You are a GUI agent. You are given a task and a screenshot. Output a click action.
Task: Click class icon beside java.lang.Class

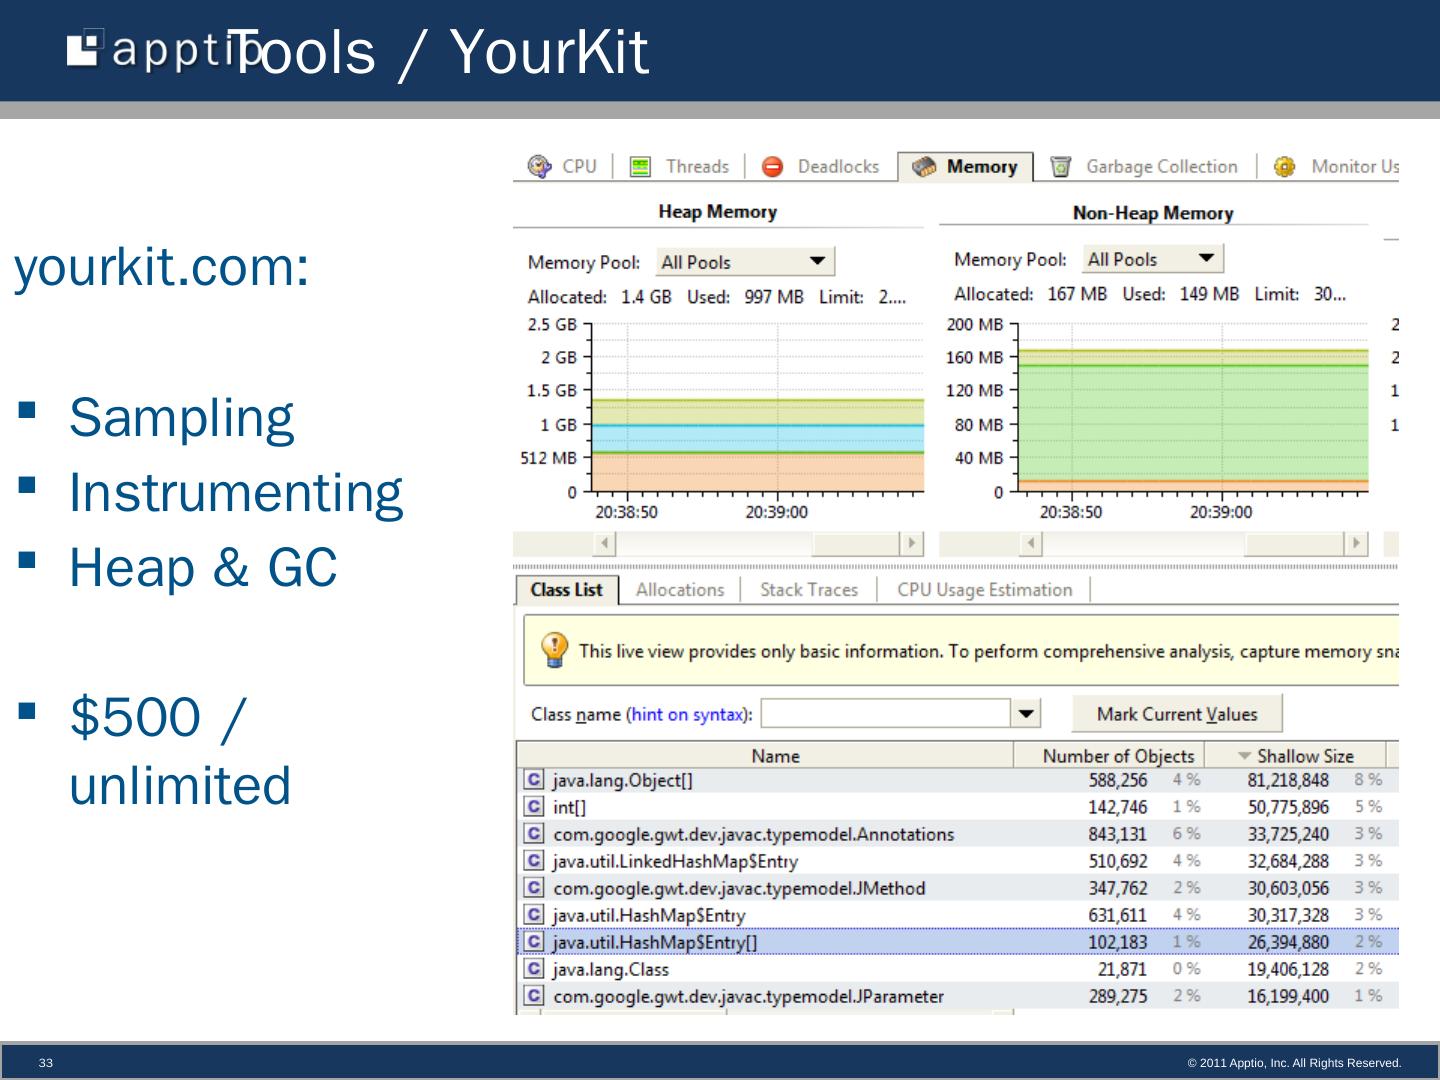pyautogui.click(x=534, y=969)
